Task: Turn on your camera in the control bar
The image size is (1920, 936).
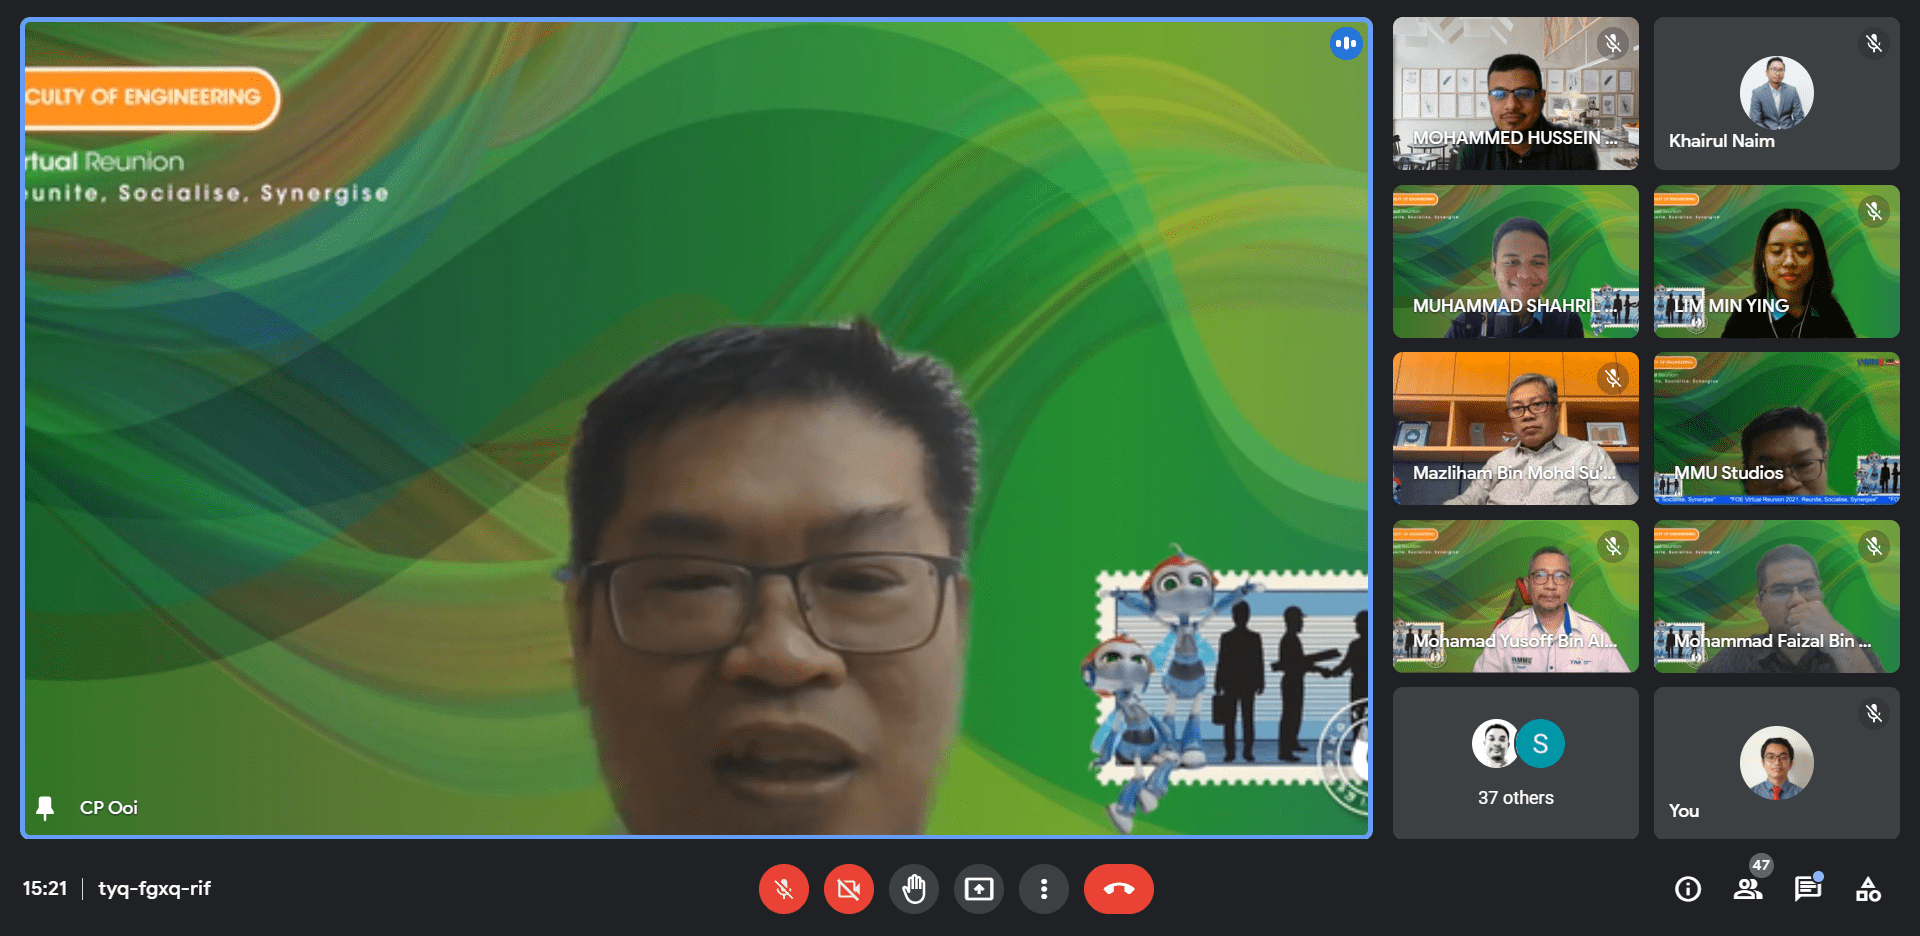Action: [x=849, y=889]
